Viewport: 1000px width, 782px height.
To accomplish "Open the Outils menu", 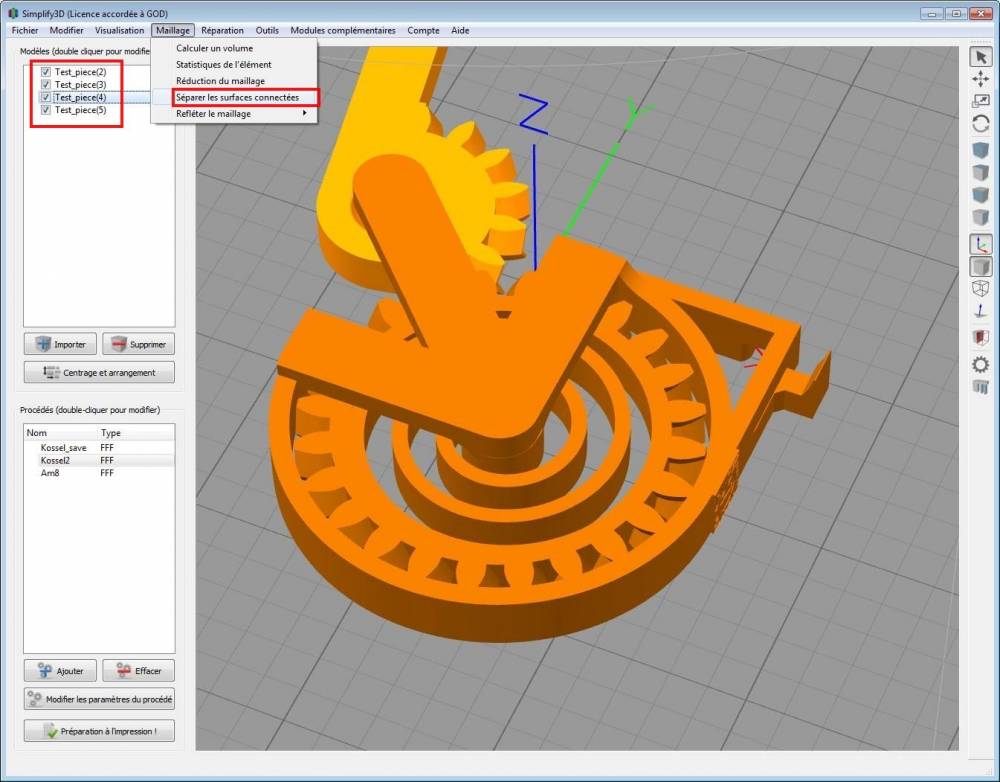I will [267, 30].
